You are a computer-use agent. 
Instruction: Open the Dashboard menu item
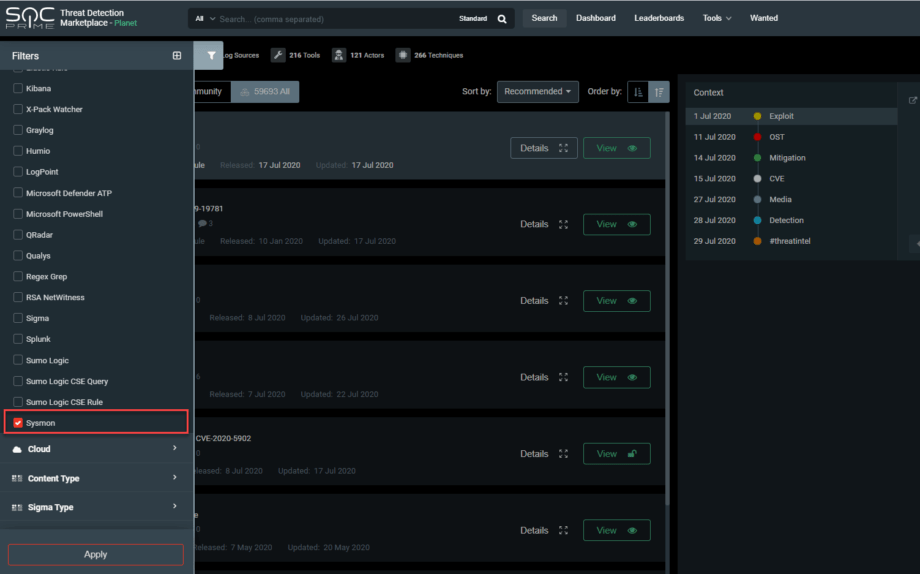click(596, 18)
